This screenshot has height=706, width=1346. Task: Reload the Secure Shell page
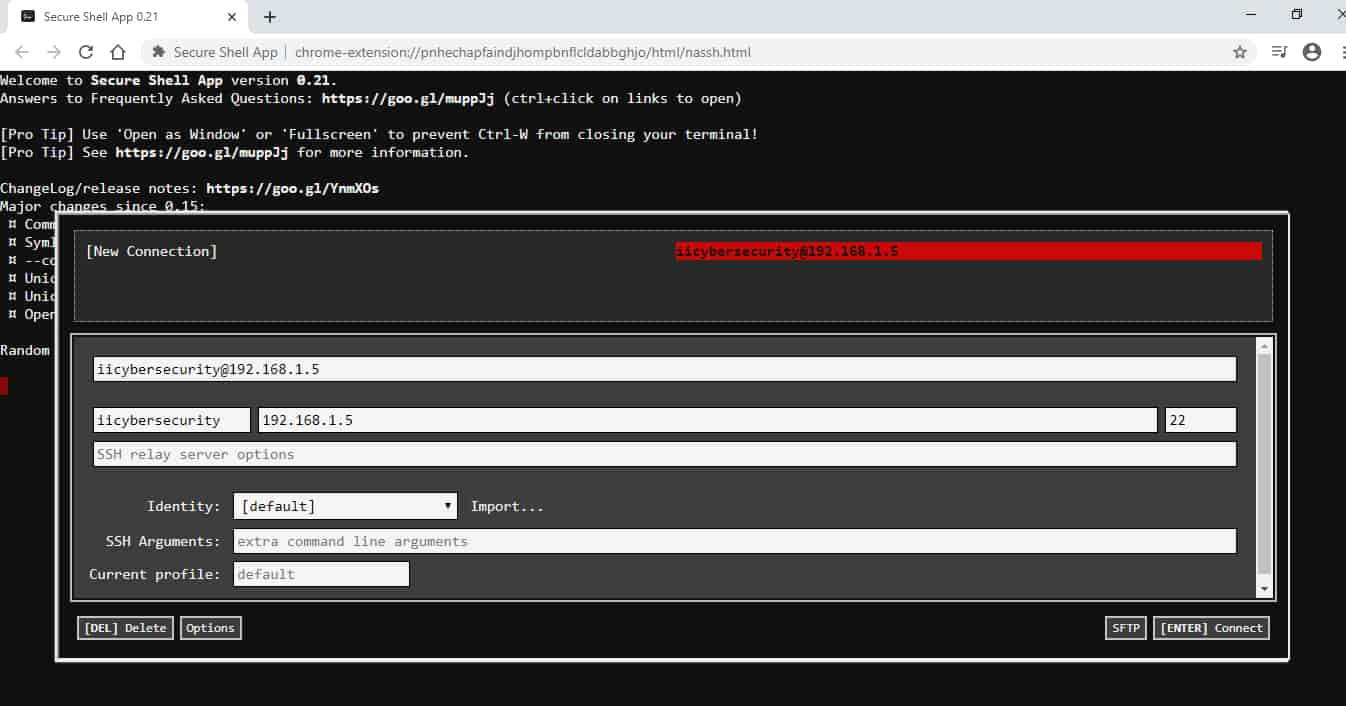(x=86, y=52)
